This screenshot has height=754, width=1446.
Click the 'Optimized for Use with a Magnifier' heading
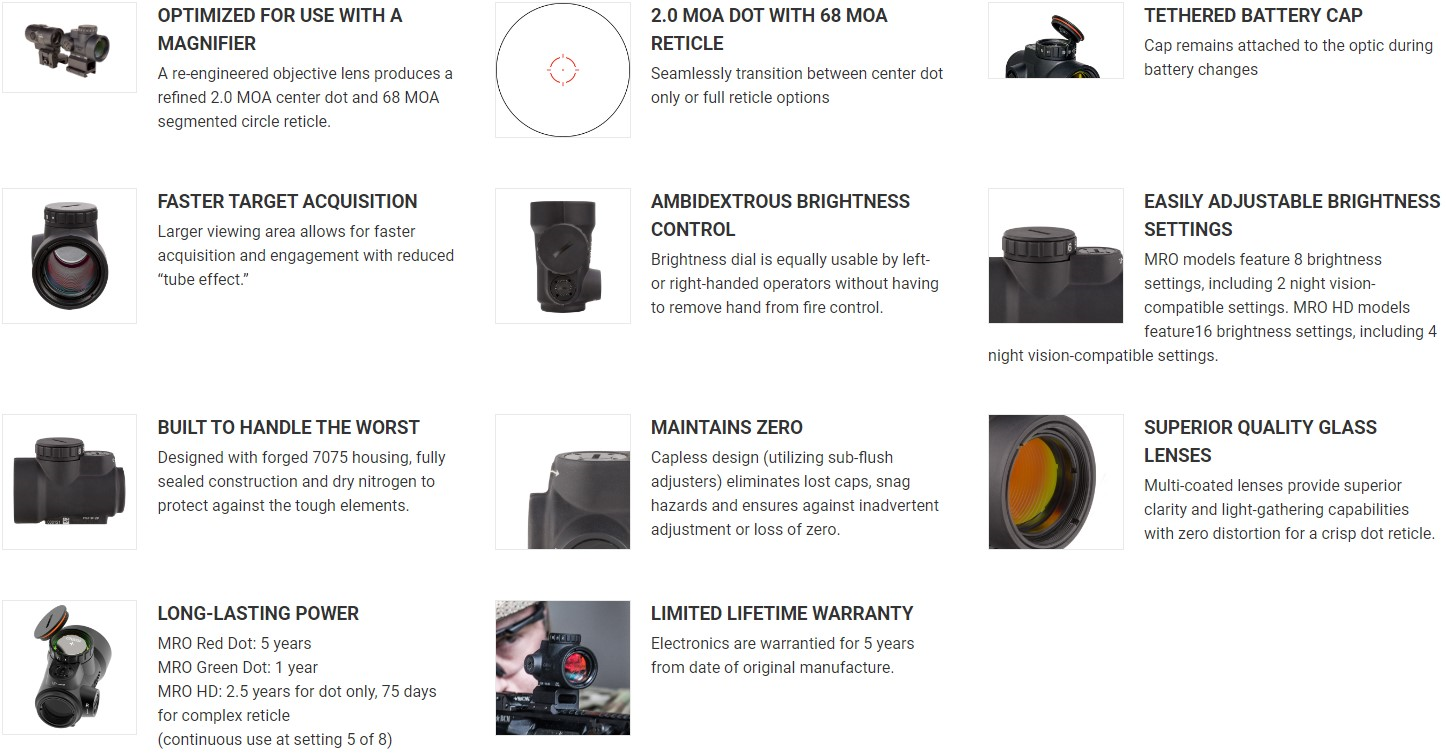click(x=280, y=29)
